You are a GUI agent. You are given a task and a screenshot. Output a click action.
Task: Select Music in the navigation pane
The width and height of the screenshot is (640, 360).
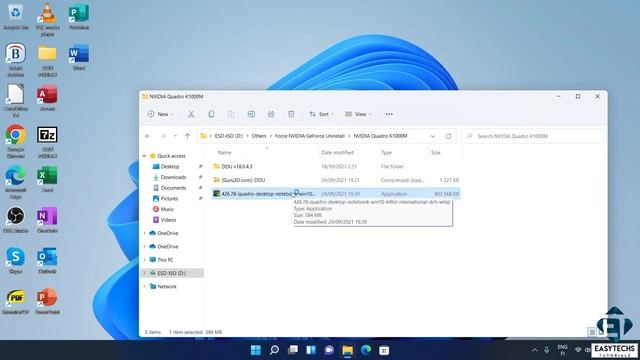pos(167,209)
